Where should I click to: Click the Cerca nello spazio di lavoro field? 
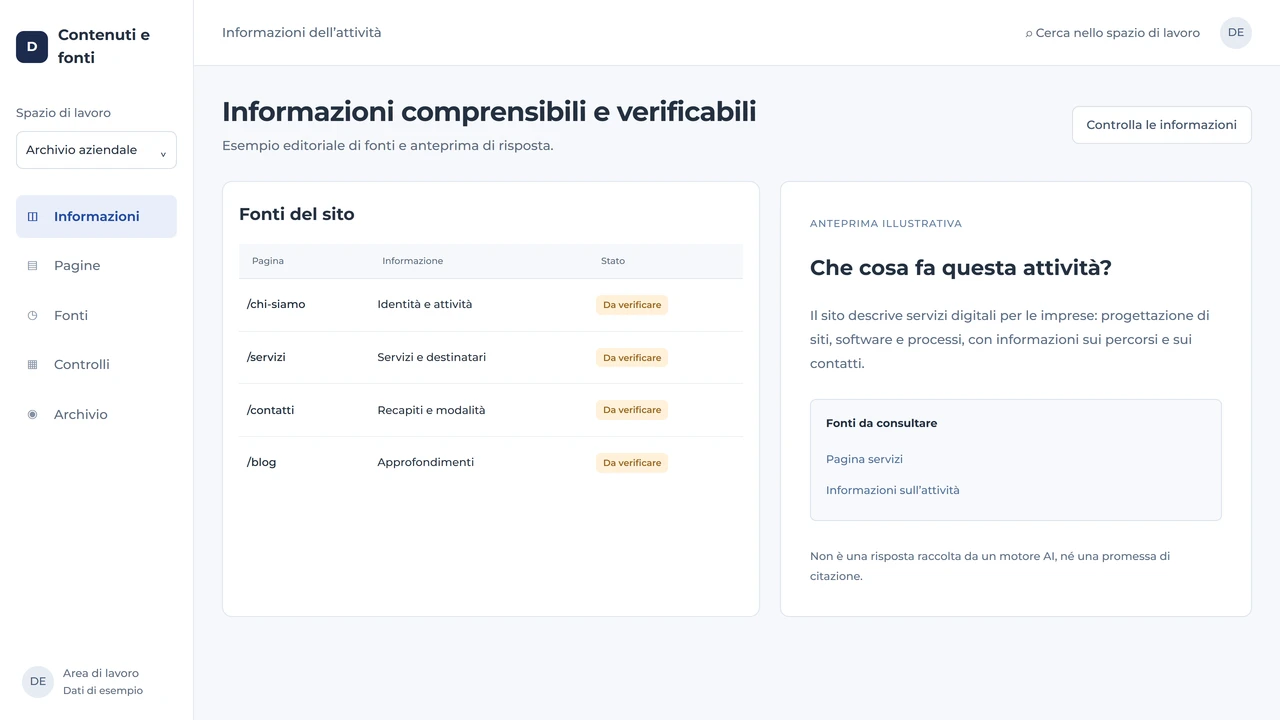[x=1112, y=33]
